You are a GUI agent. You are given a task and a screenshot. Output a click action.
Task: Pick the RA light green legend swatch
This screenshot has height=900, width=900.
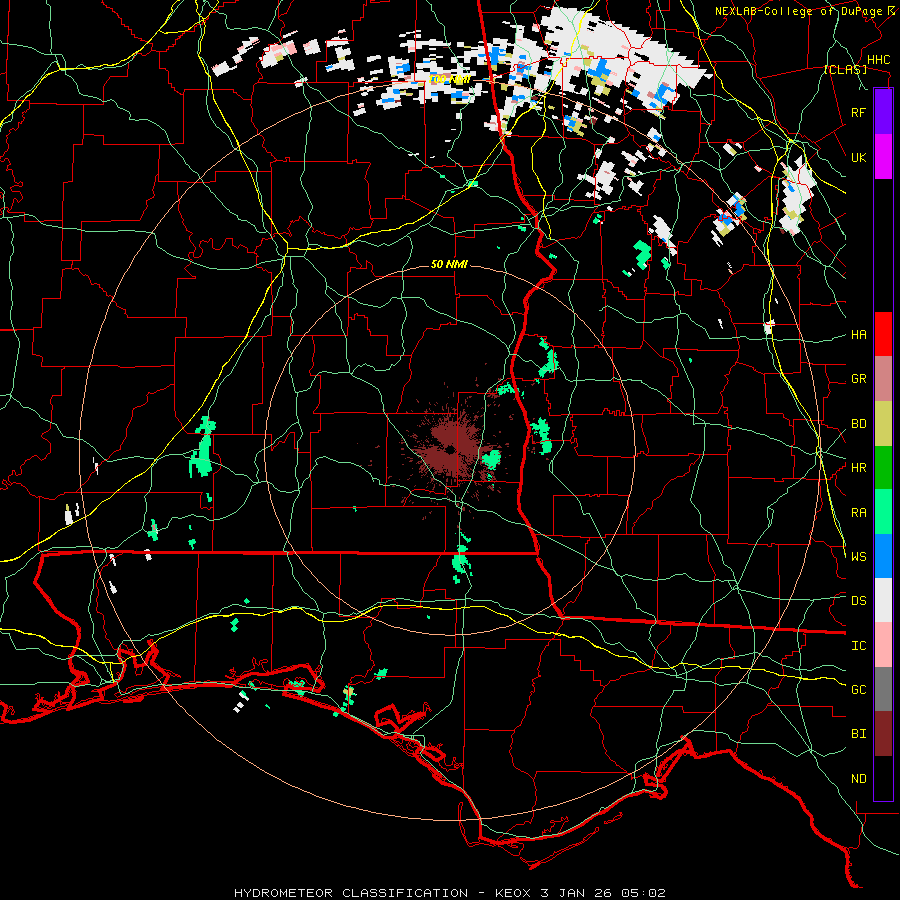883,512
